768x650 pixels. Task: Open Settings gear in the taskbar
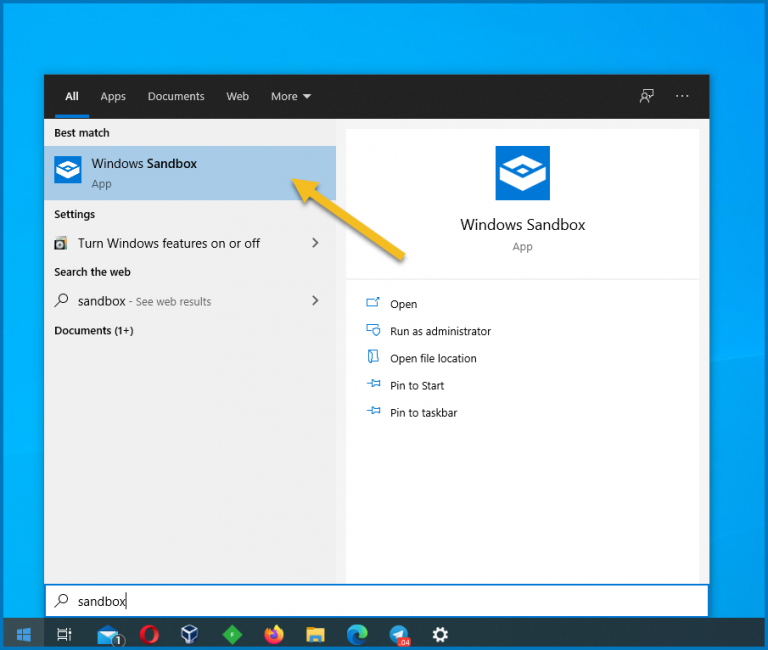(440, 635)
